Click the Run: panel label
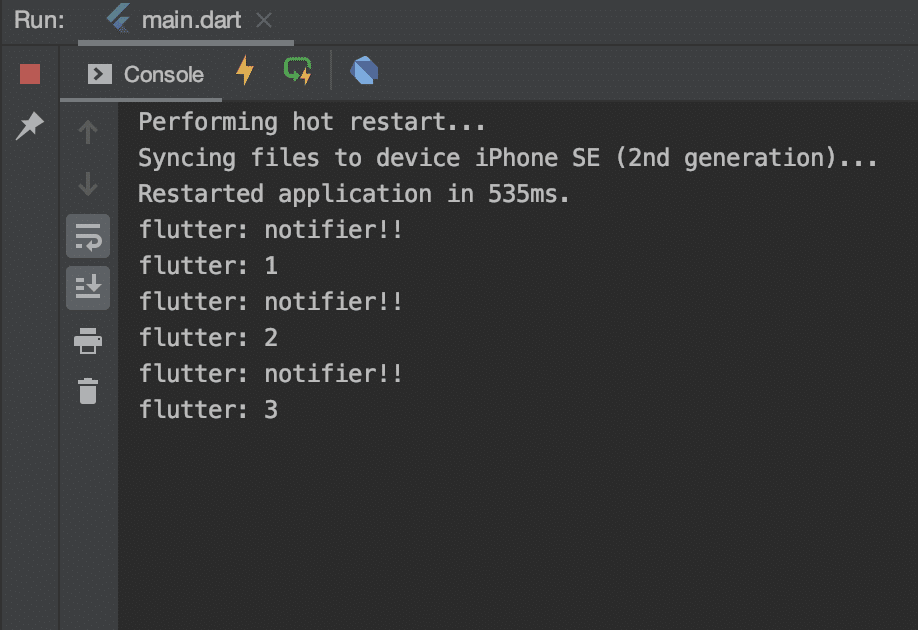Screen dimensions: 918x630 click(x=39, y=20)
